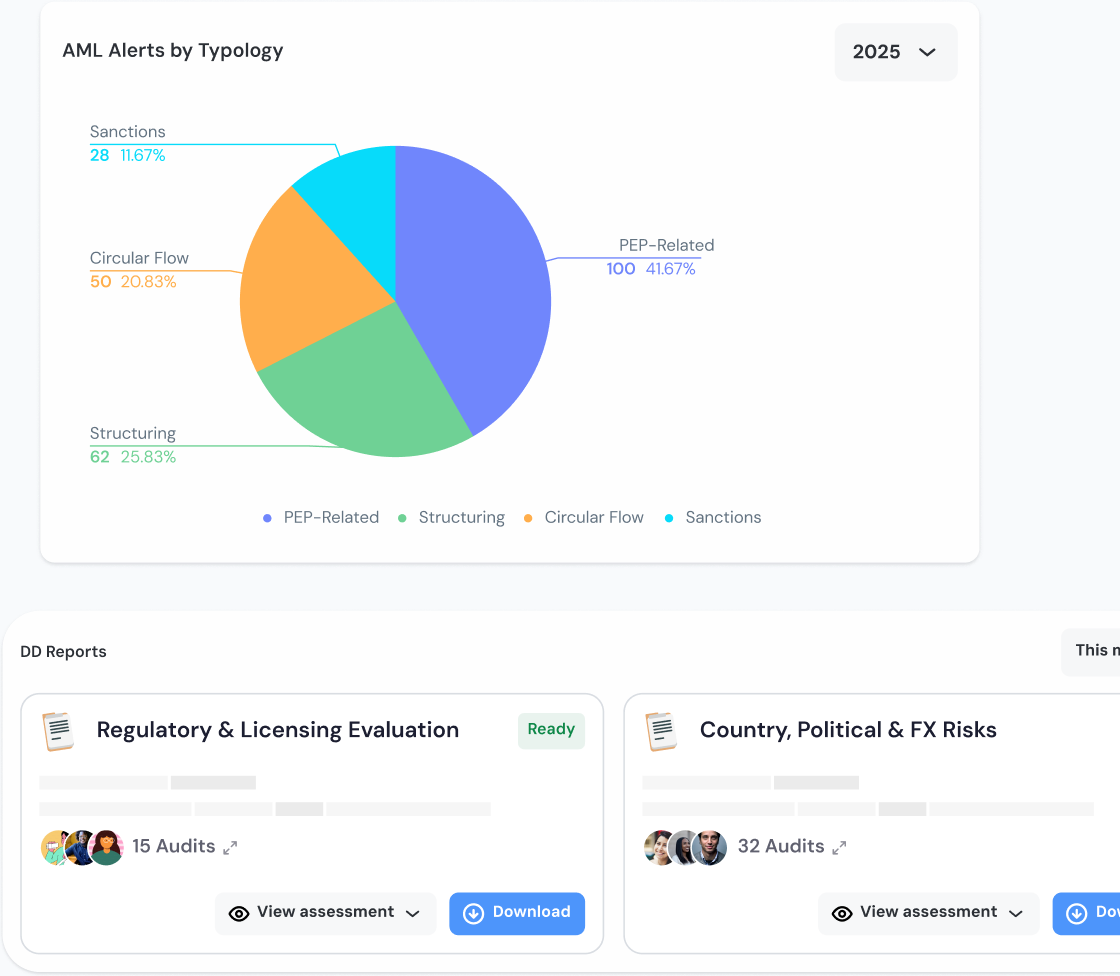Click the Sanctions legend color dot
Screen dimensions: 1120x976
[669, 518]
